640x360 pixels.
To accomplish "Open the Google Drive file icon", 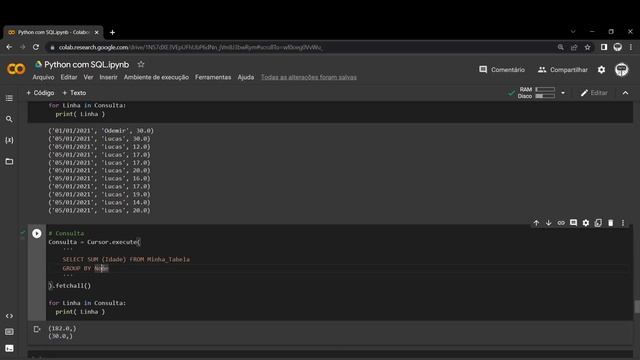I will [x=38, y=64].
